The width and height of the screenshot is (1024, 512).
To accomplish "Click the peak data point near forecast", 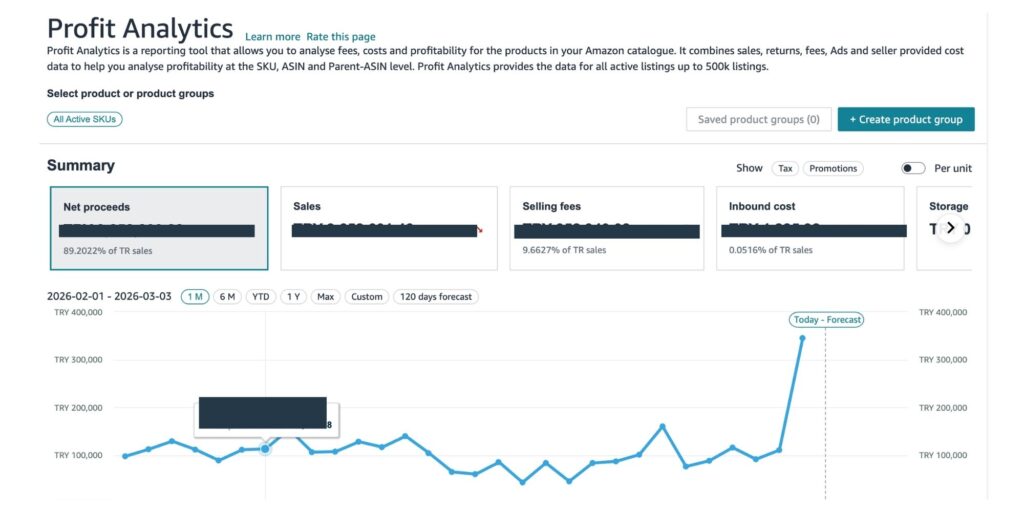I will 803,338.
